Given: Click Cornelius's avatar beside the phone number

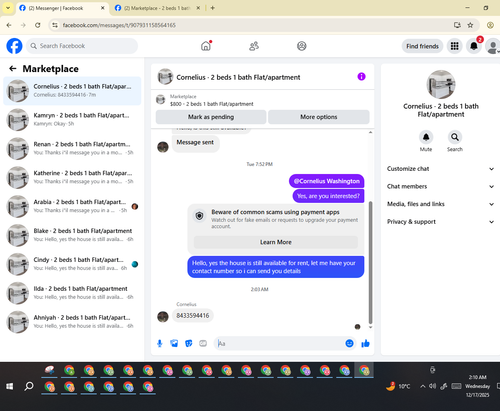Looking at the screenshot, I should pos(163,316).
